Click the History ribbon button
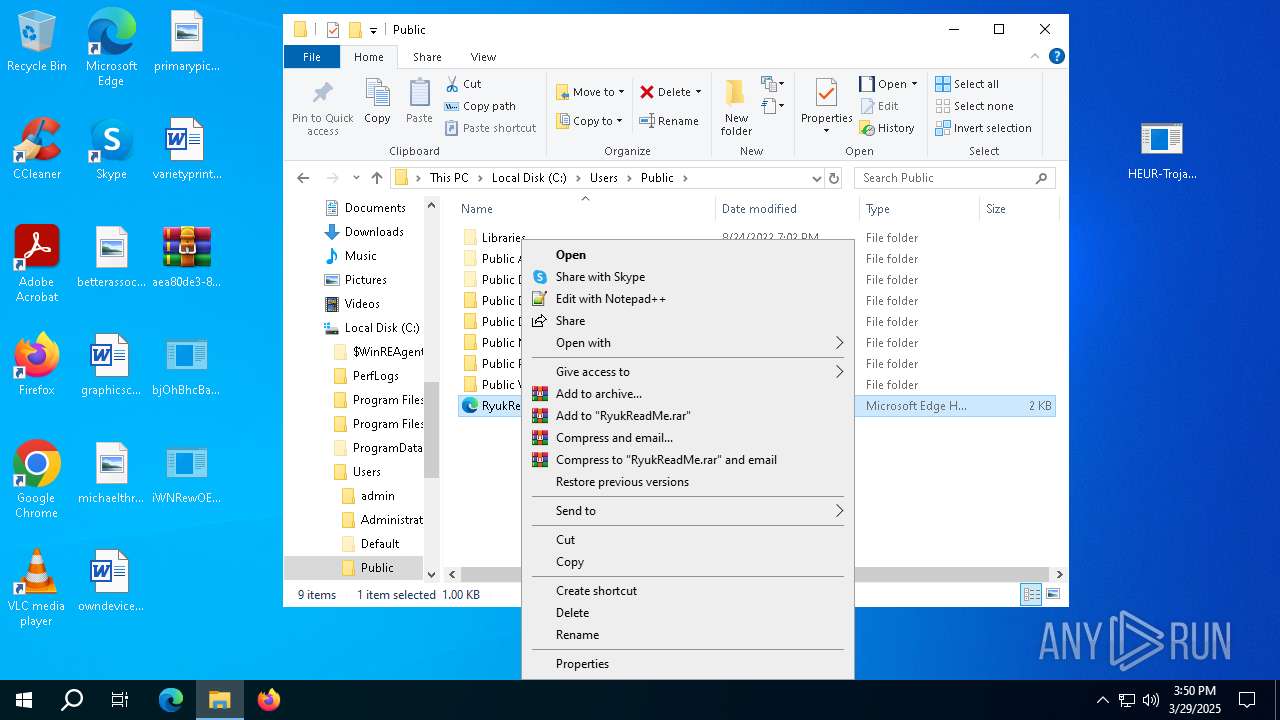This screenshot has height=720, width=1280. click(x=887, y=128)
